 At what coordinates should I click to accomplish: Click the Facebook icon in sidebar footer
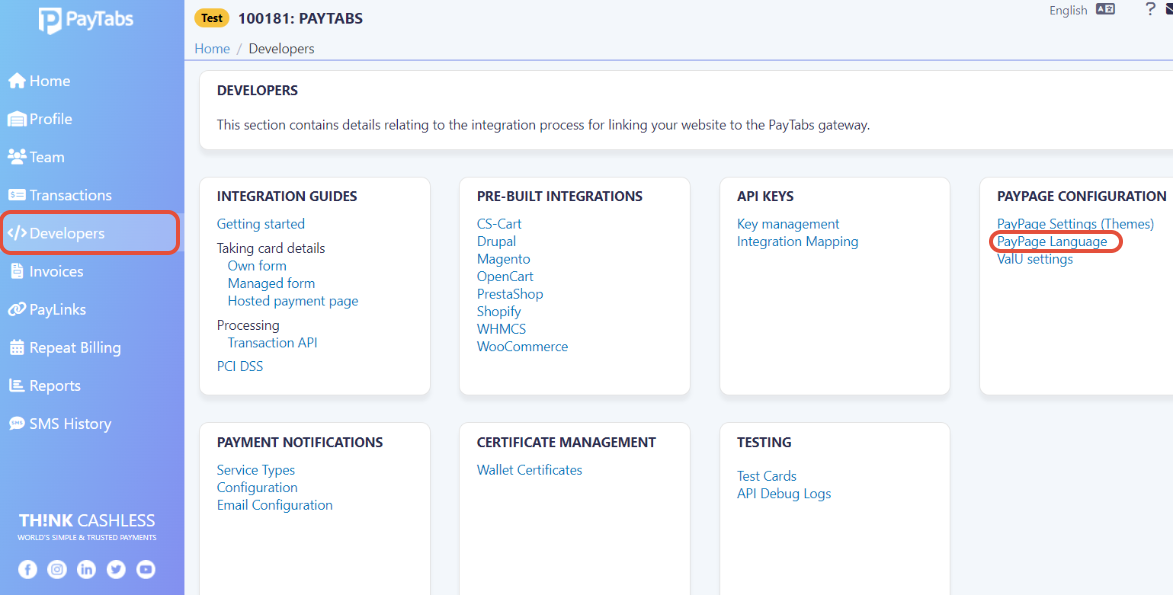click(28, 569)
